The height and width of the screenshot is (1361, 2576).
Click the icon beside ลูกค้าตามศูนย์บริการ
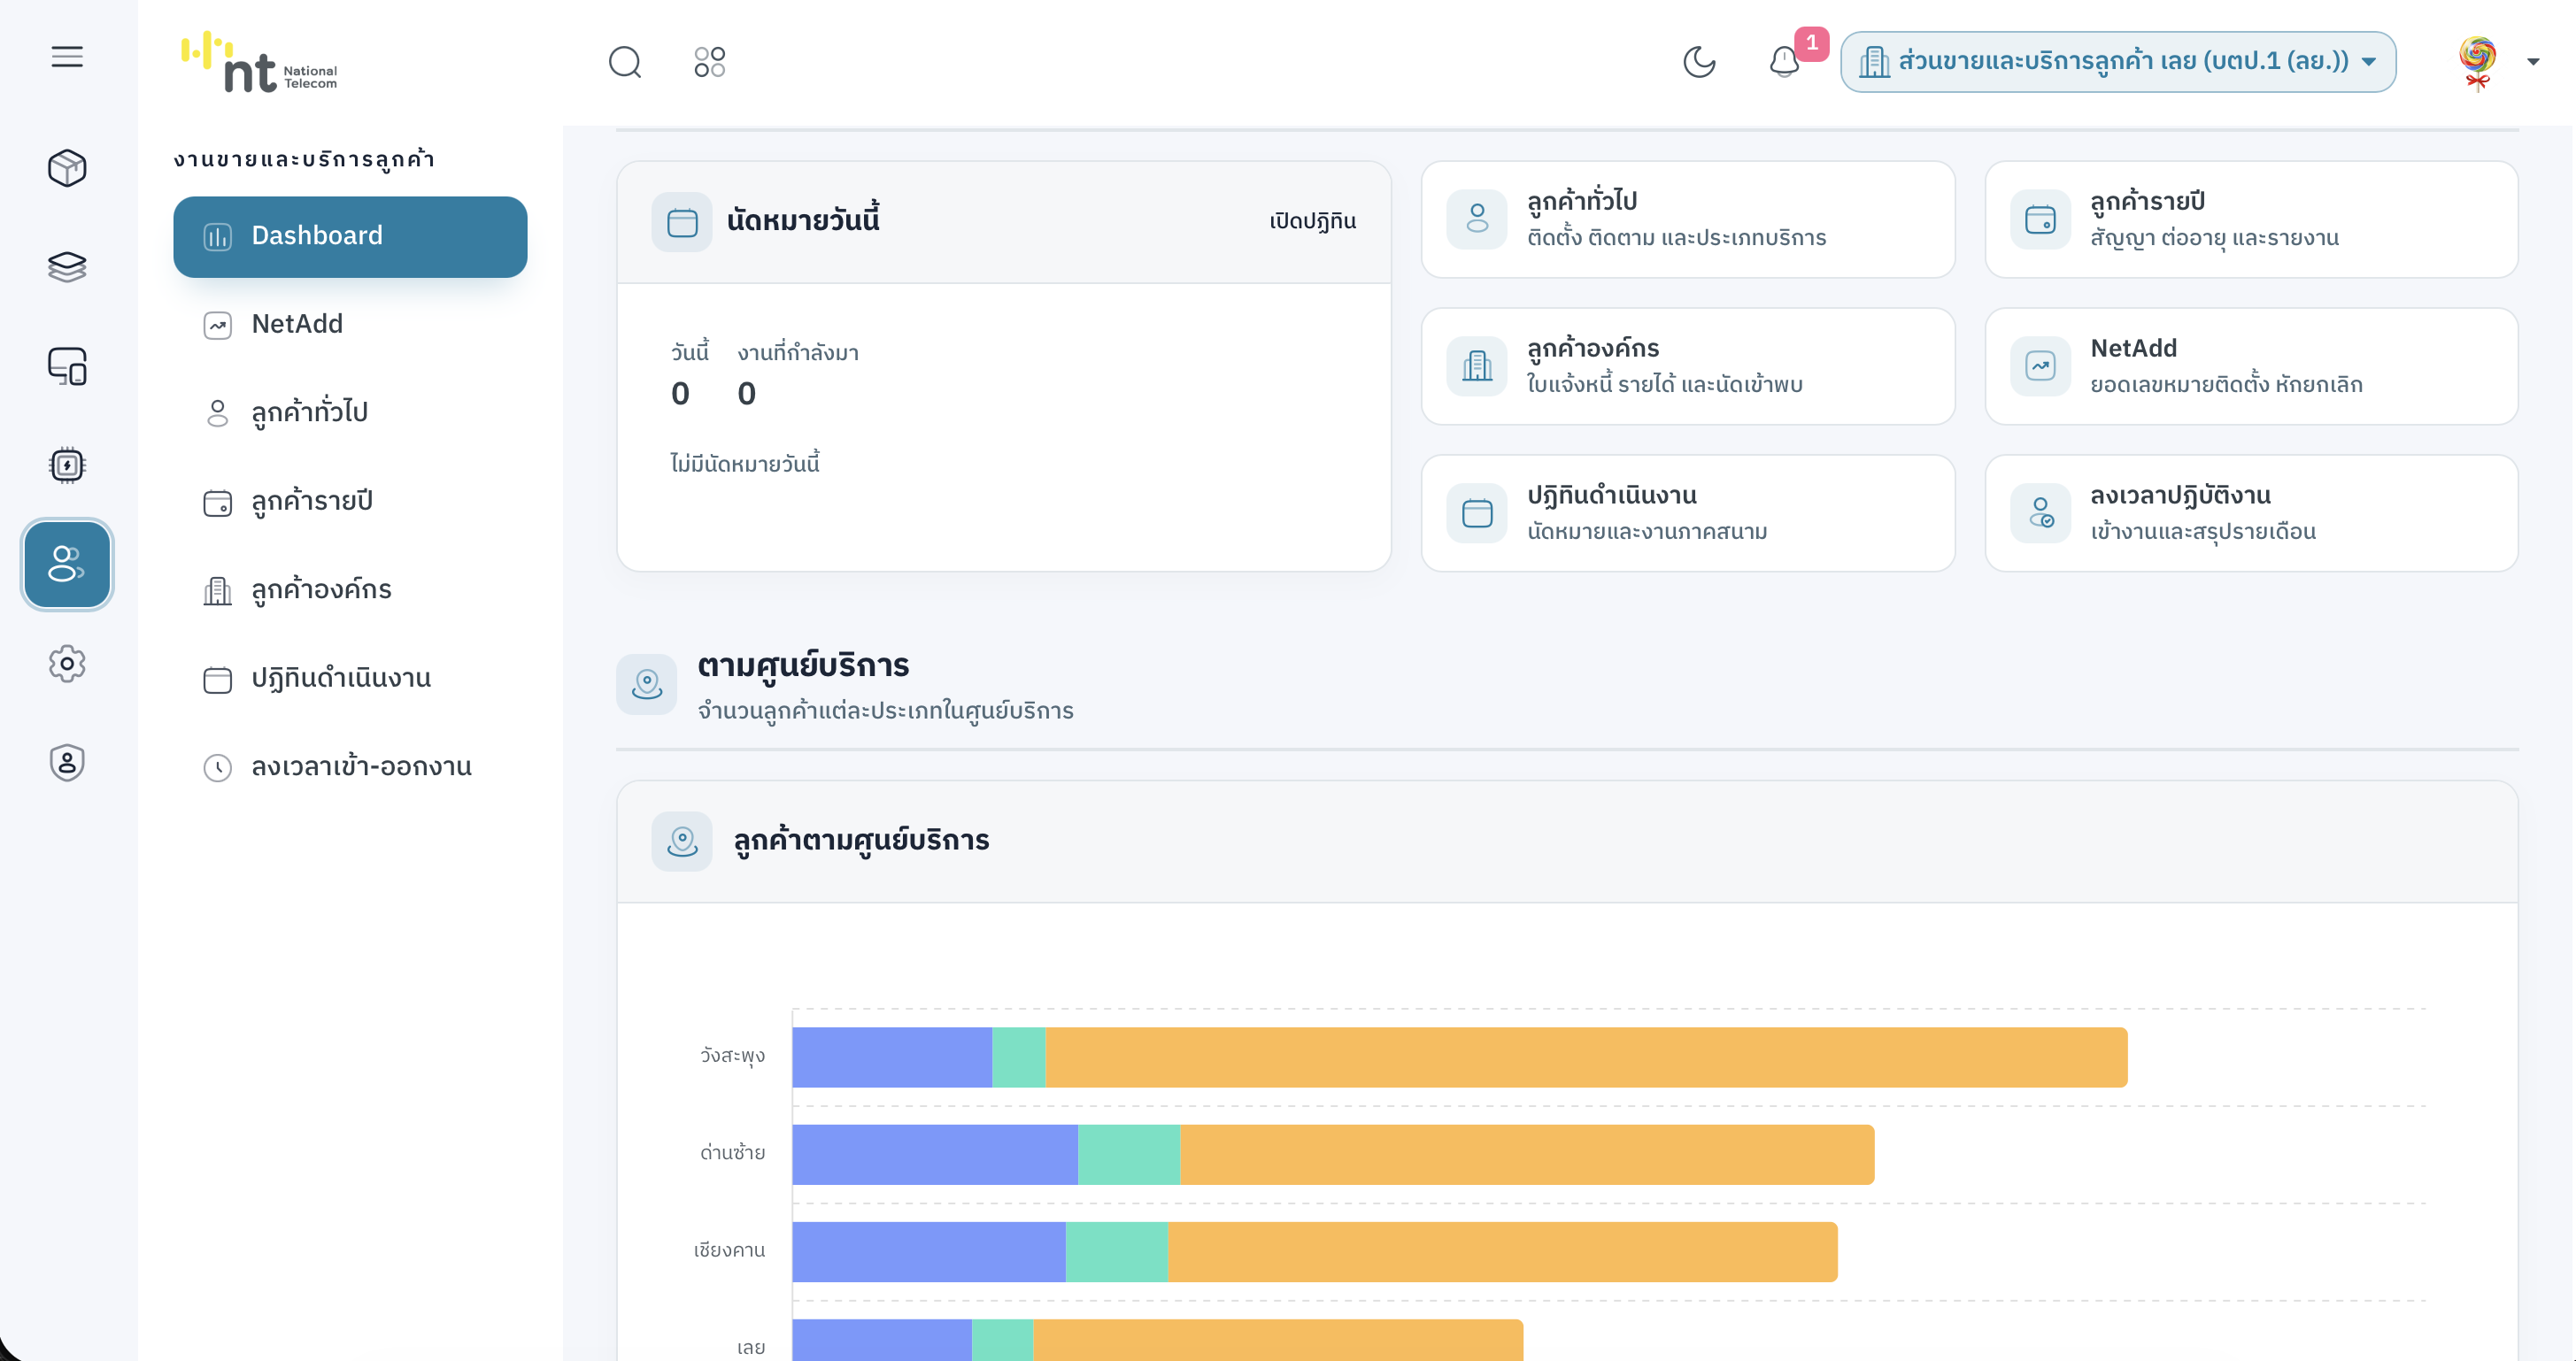682,841
